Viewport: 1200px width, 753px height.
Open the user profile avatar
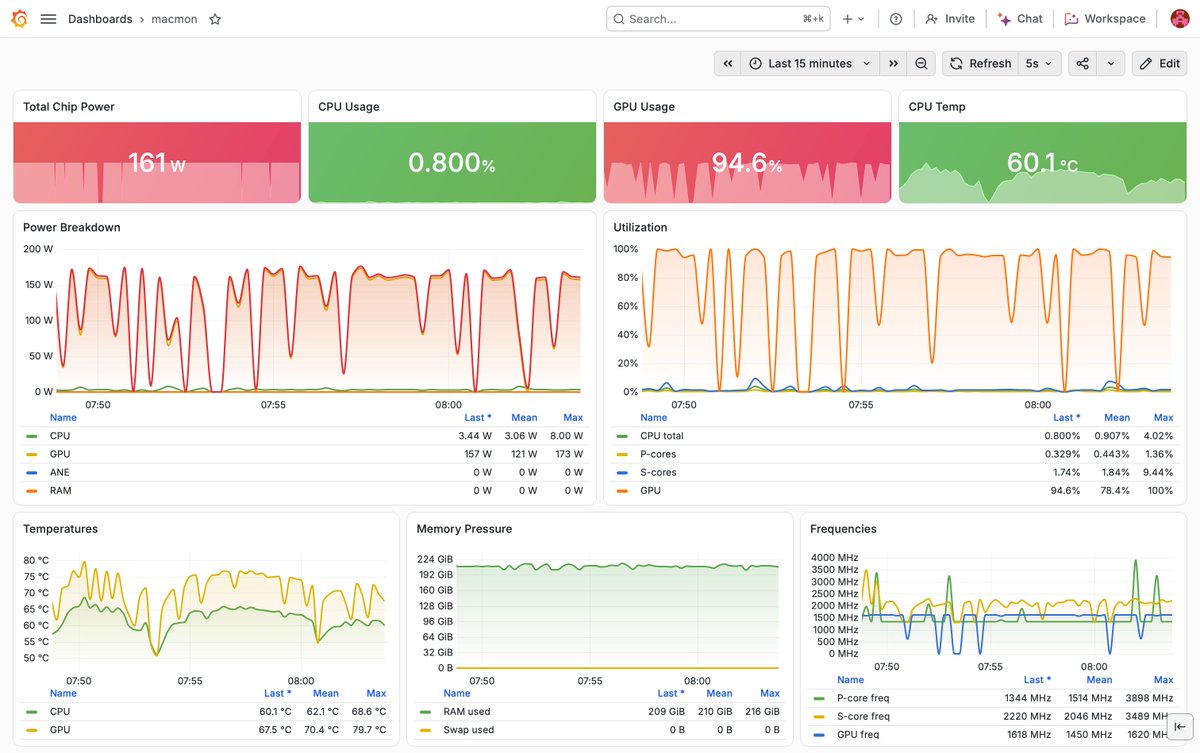pos(1179,19)
